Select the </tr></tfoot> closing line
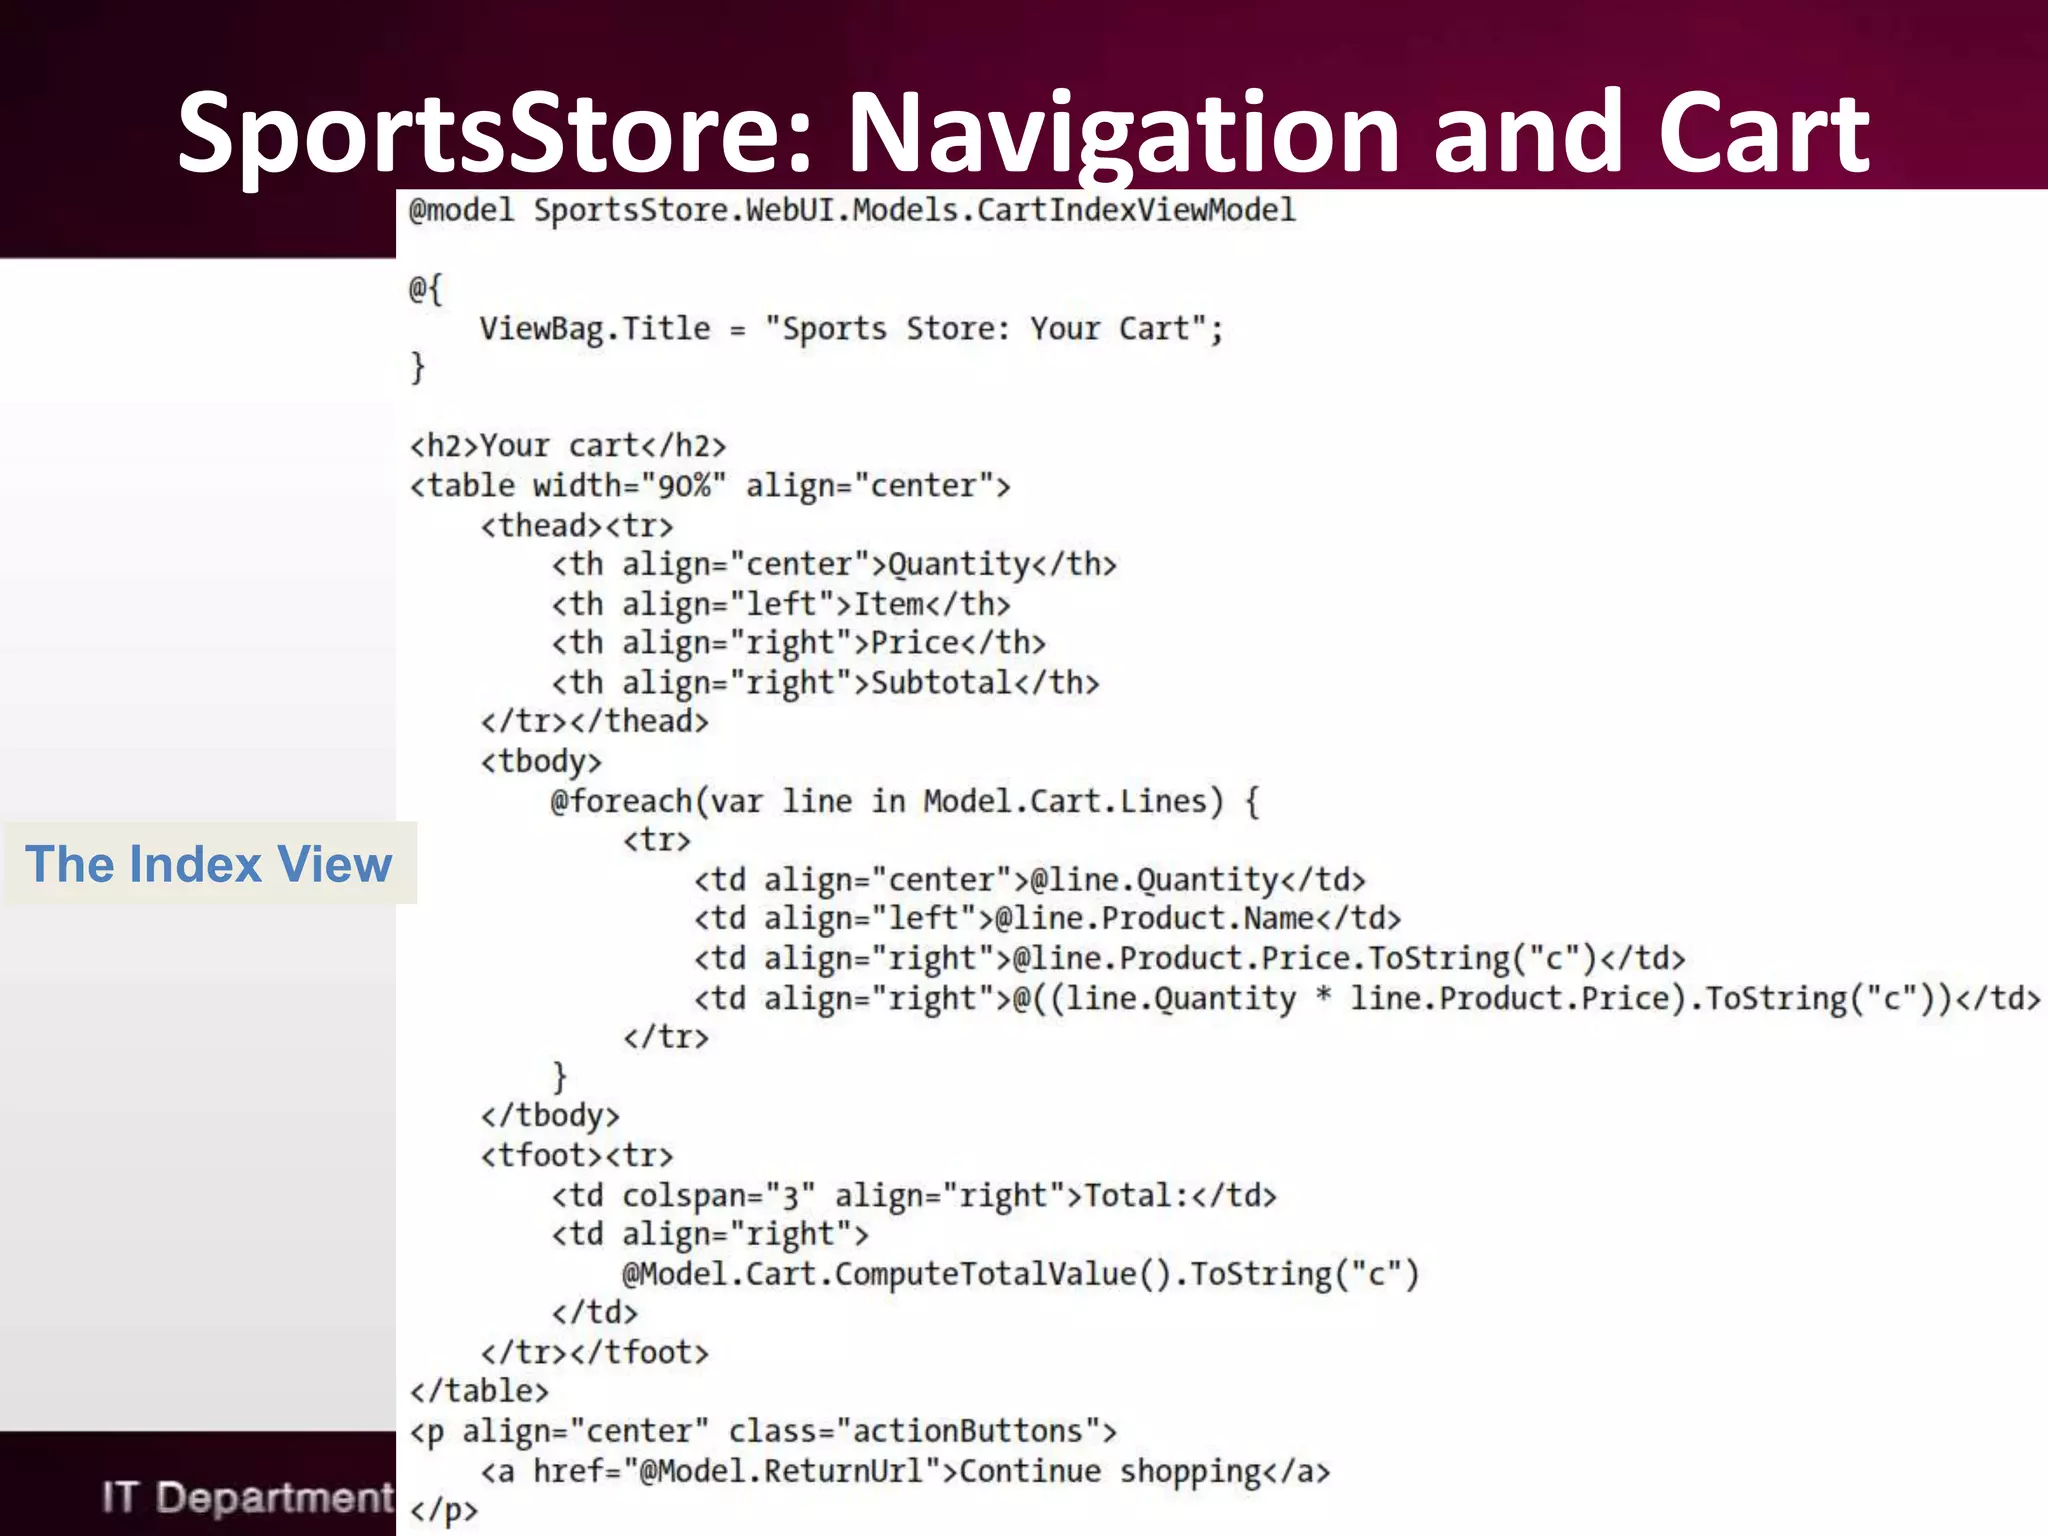 [594, 1353]
